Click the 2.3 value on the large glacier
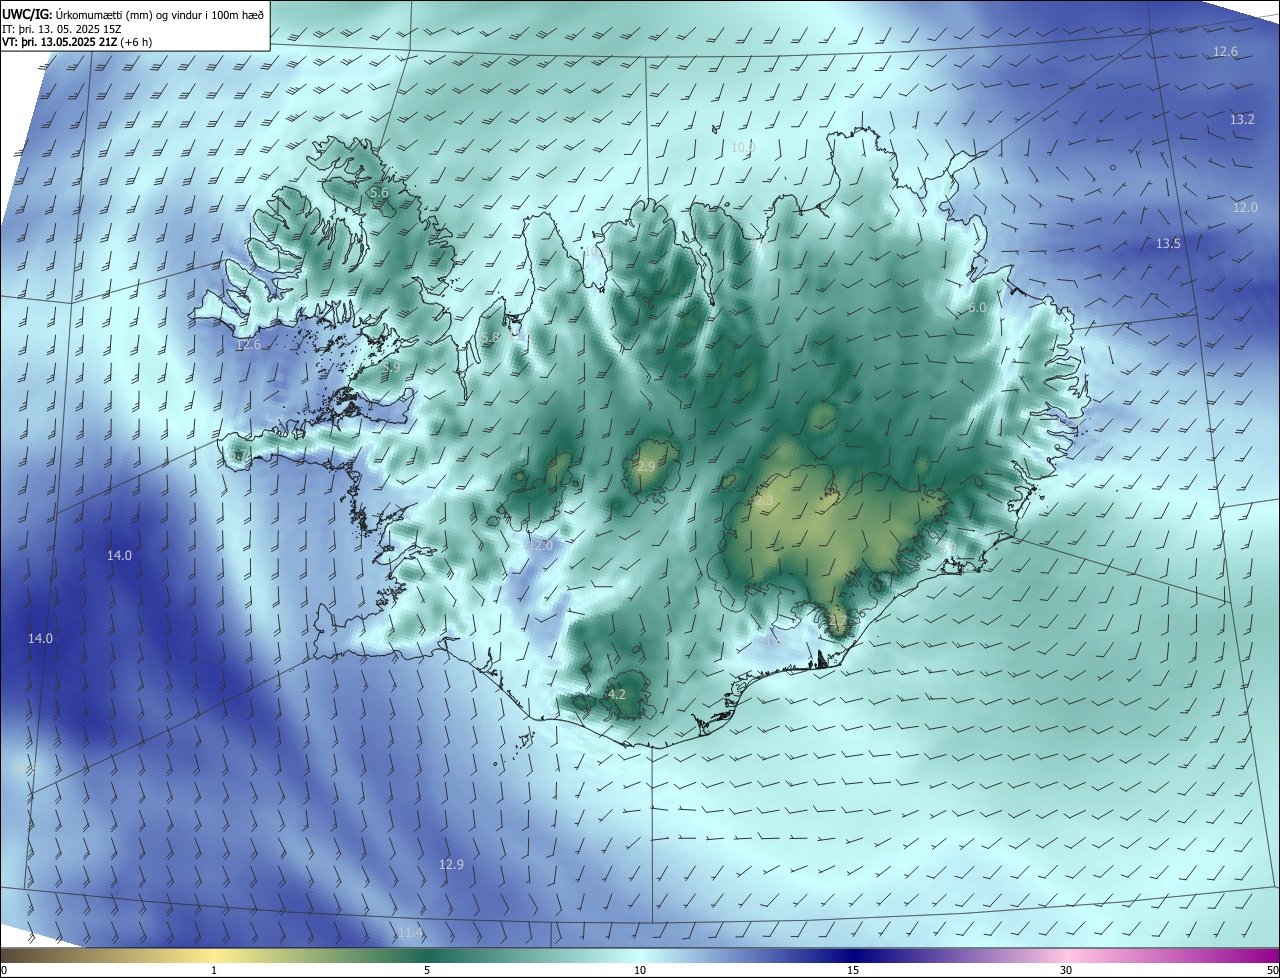 [x=764, y=499]
